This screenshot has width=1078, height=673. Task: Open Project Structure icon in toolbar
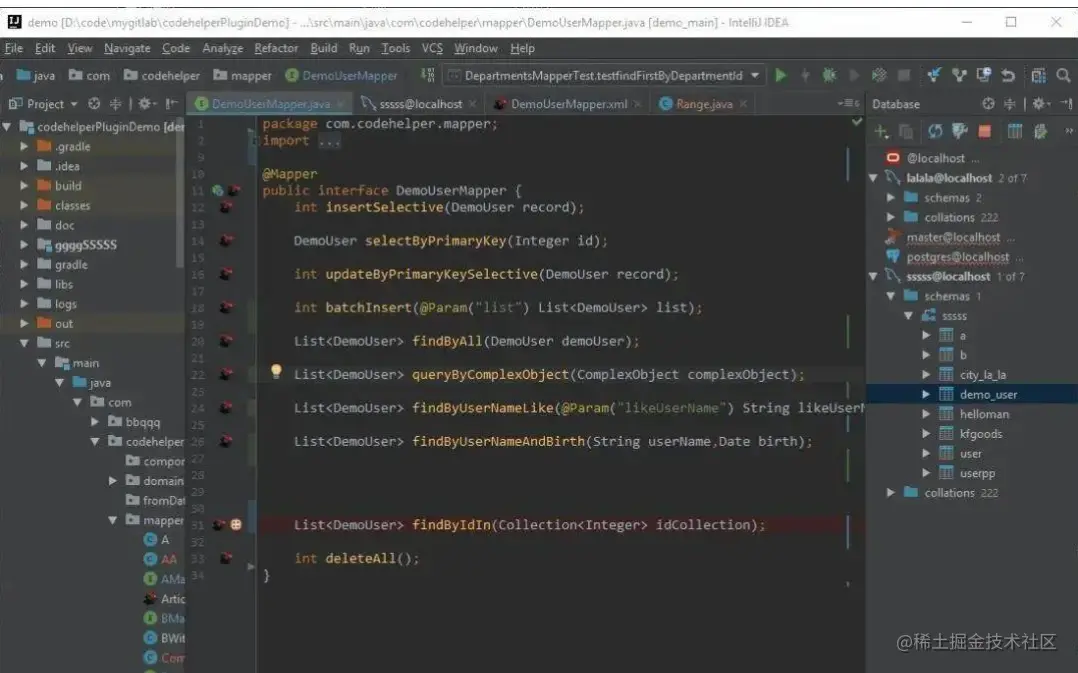tap(1038, 75)
